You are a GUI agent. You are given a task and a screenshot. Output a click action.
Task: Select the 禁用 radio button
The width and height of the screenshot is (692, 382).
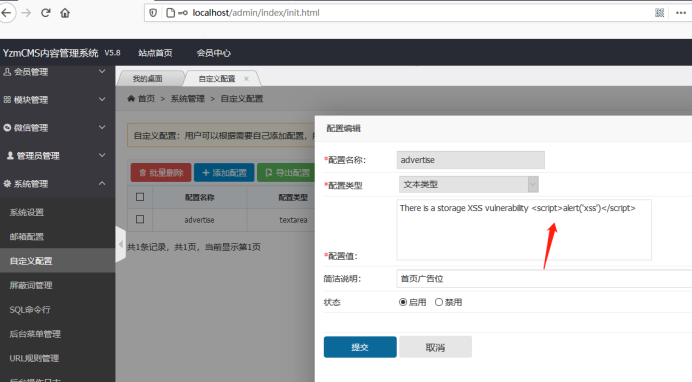tap(439, 302)
